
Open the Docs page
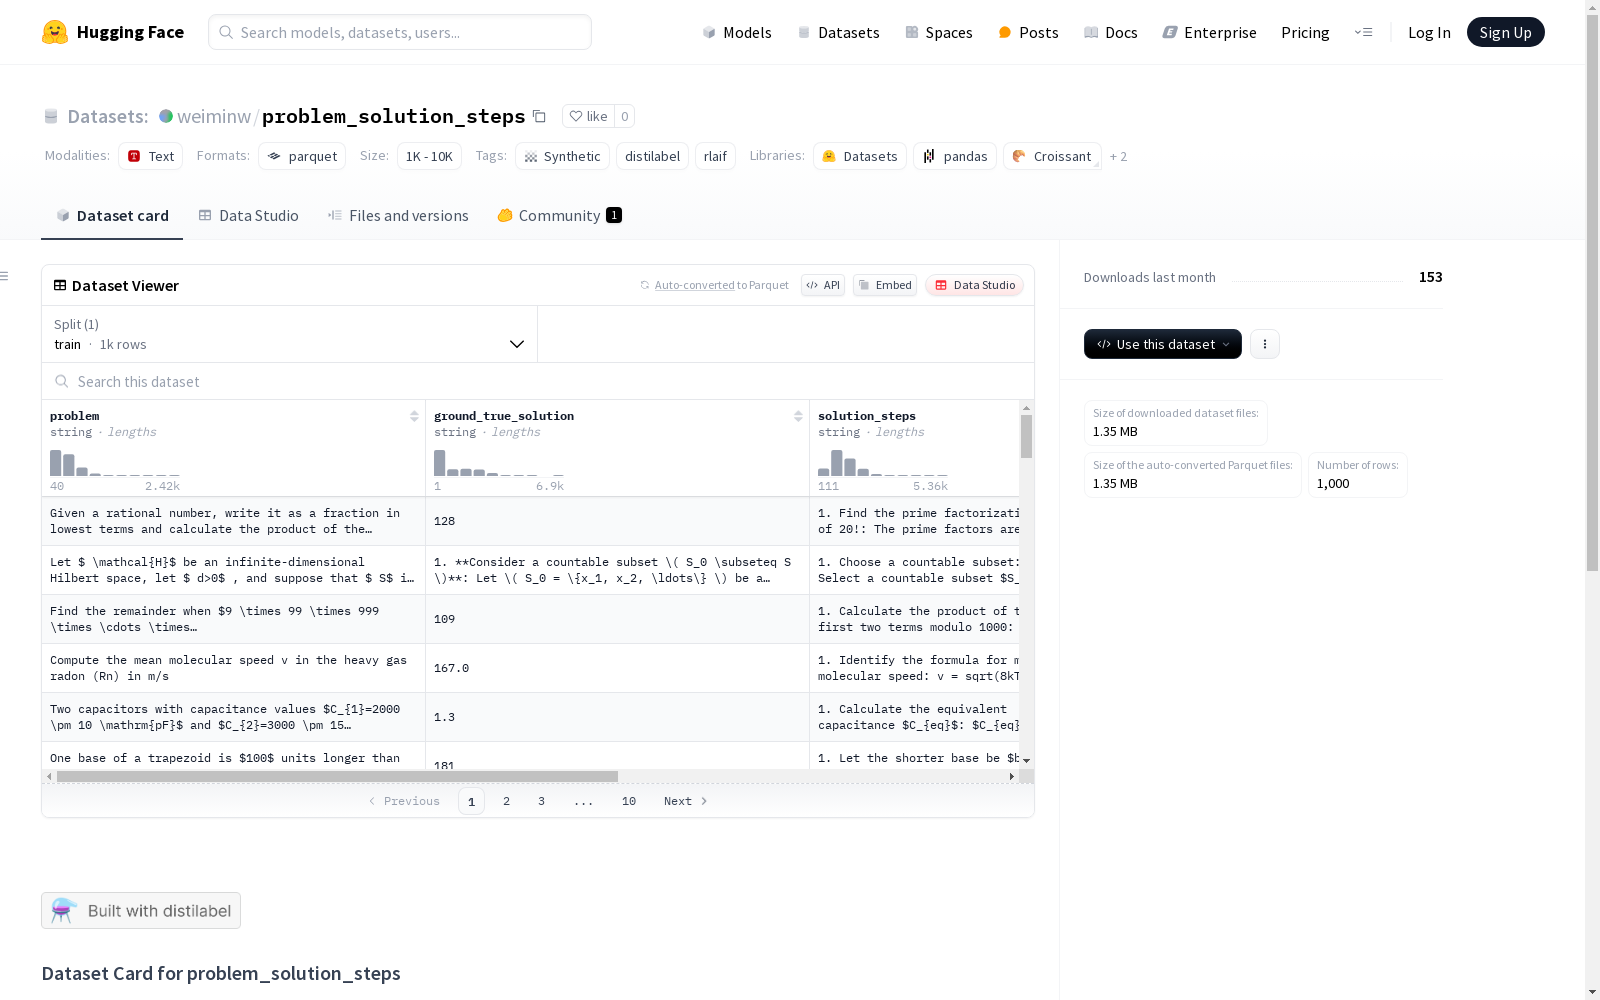1111,32
